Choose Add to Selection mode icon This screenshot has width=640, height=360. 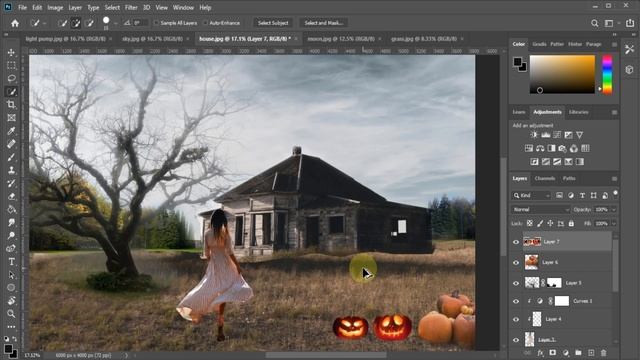point(76,23)
